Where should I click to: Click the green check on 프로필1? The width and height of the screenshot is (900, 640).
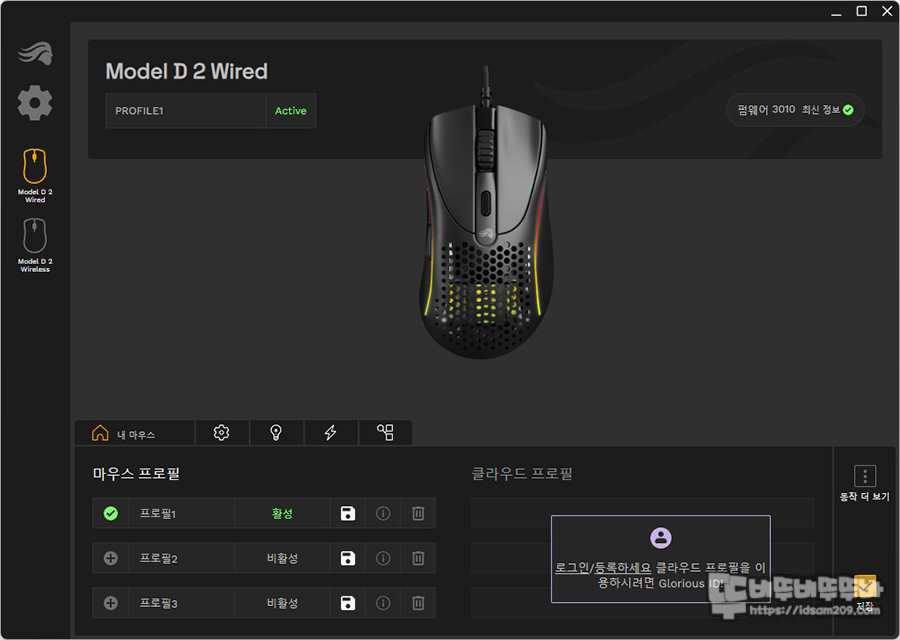click(111, 513)
